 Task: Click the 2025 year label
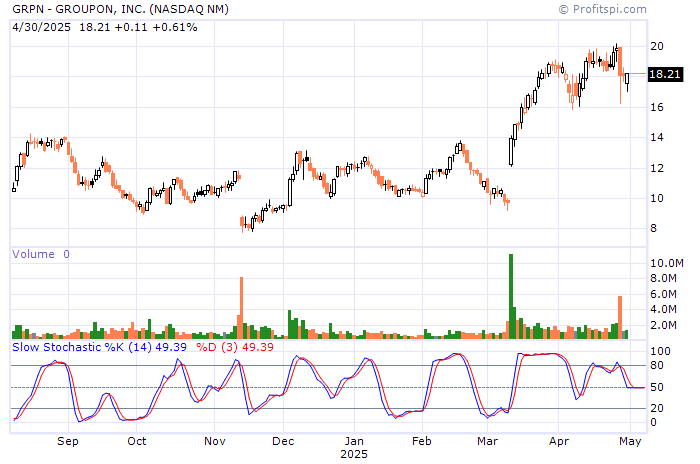pos(354,454)
